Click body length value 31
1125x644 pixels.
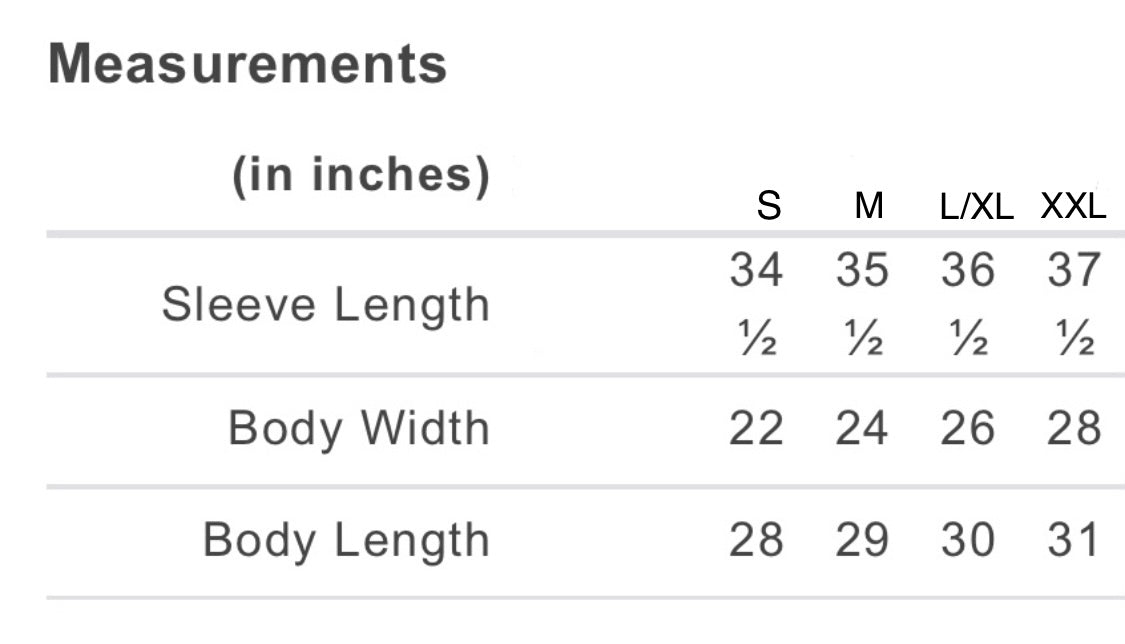pyautogui.click(x=1074, y=540)
